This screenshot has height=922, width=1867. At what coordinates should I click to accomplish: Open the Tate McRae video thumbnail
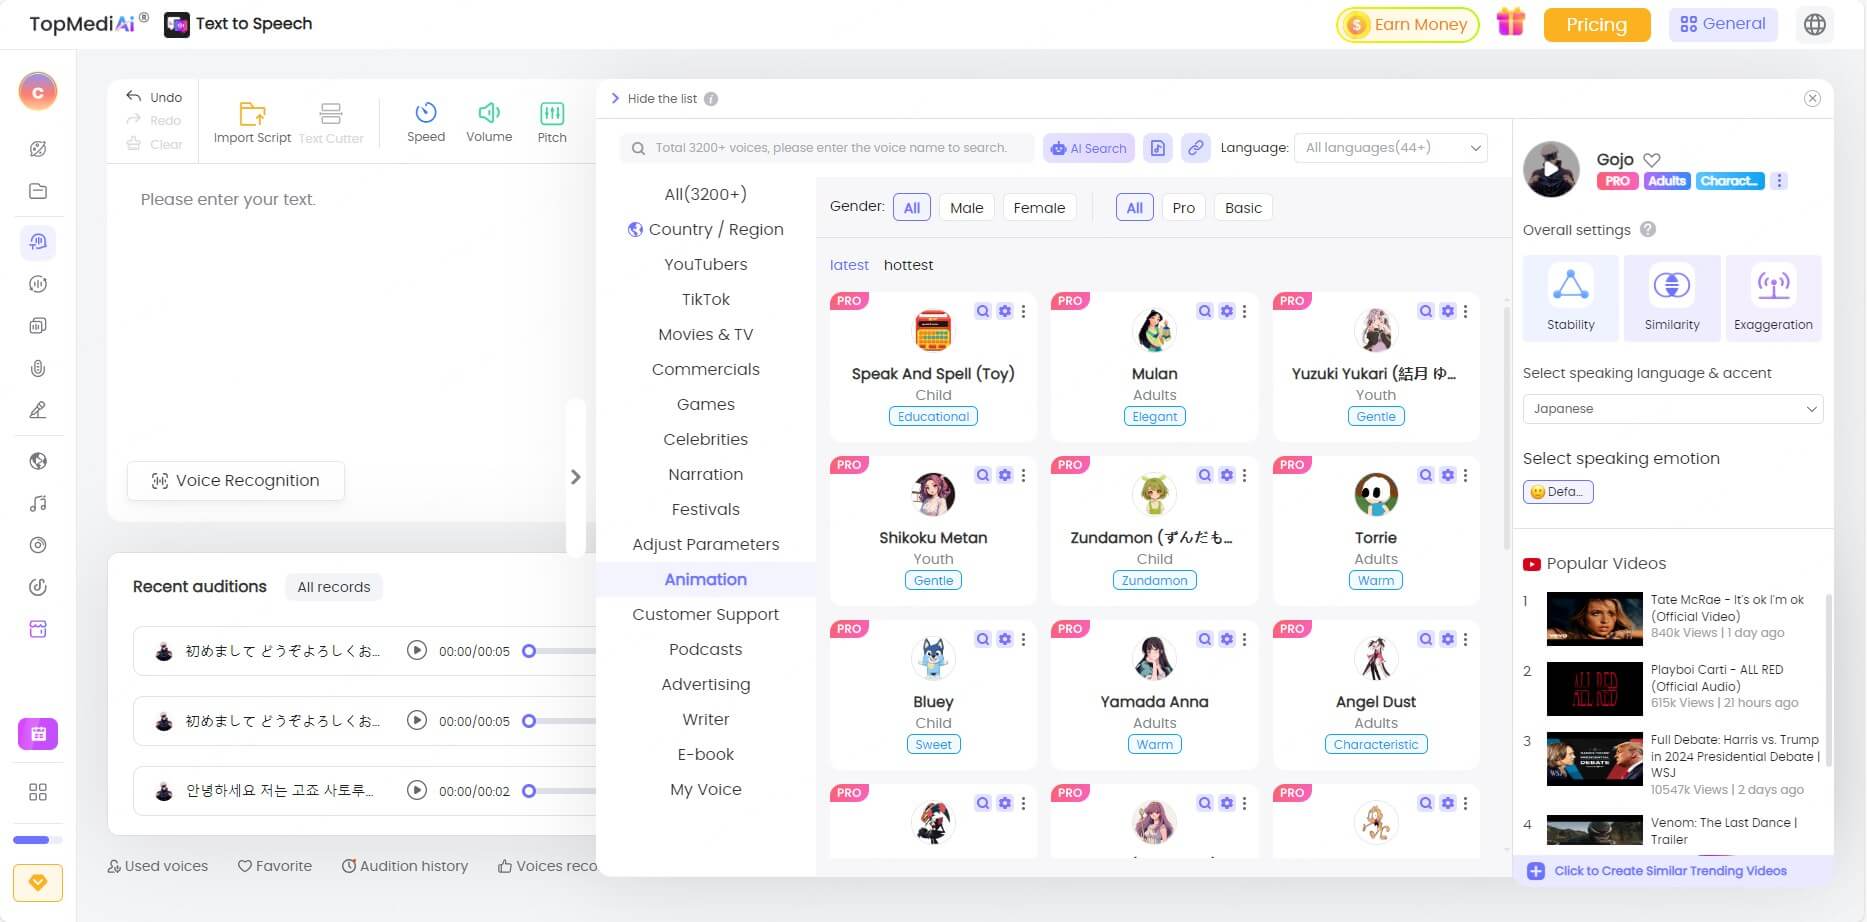point(1594,618)
